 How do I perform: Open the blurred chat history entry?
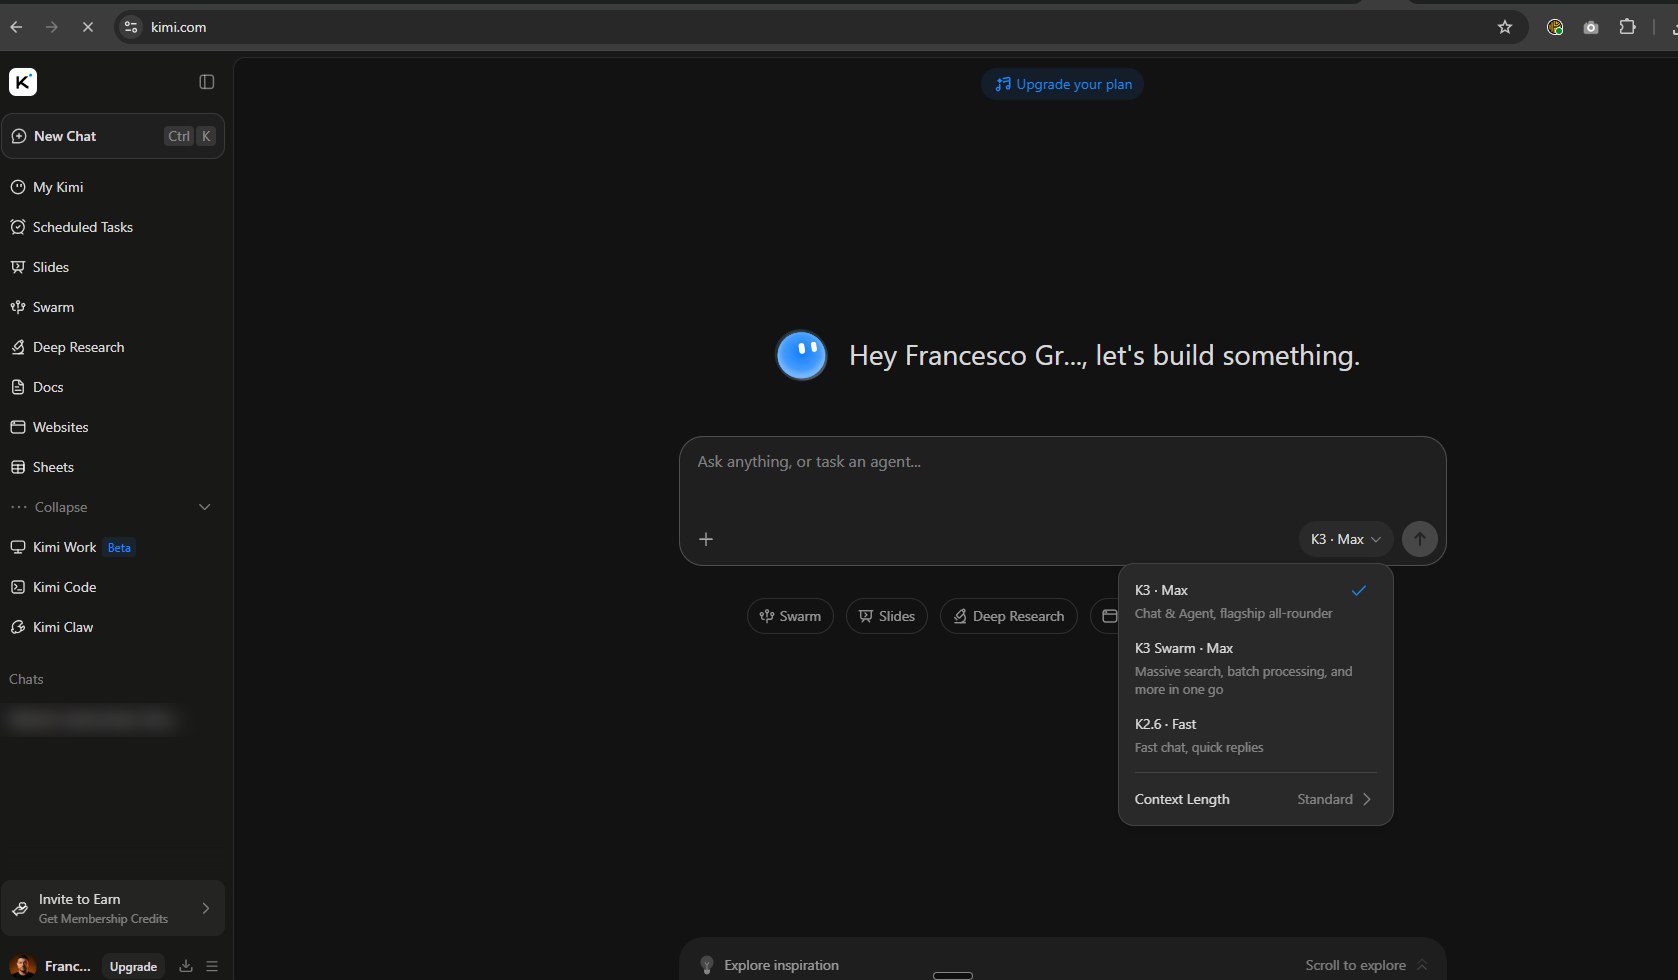point(92,719)
